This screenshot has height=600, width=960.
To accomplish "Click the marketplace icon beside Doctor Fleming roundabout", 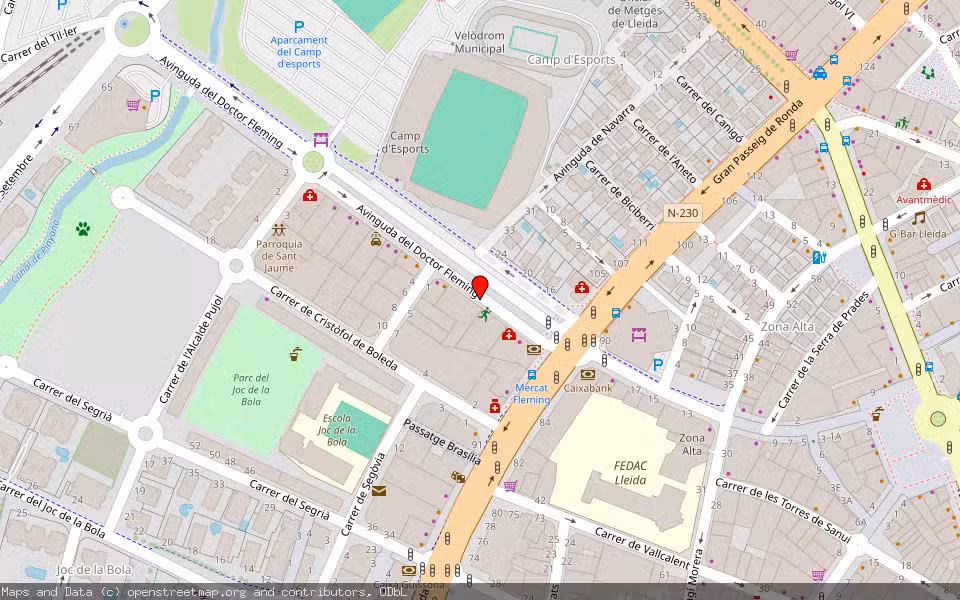I will [x=321, y=140].
